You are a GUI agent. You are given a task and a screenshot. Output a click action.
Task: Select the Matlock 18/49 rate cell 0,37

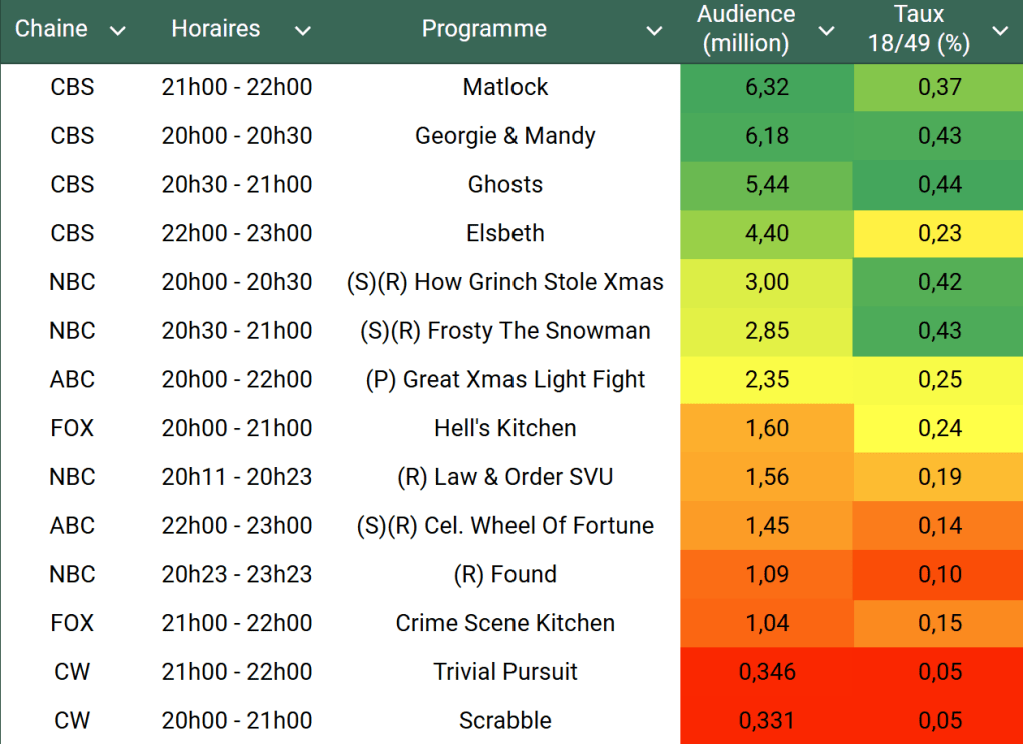click(939, 87)
